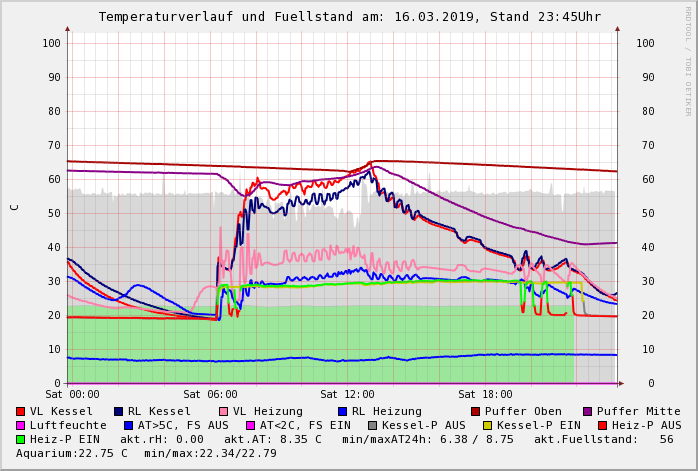The height and width of the screenshot is (471, 698).
Task: Select the pink VL Heizung legend swatch
Action: pos(223,411)
